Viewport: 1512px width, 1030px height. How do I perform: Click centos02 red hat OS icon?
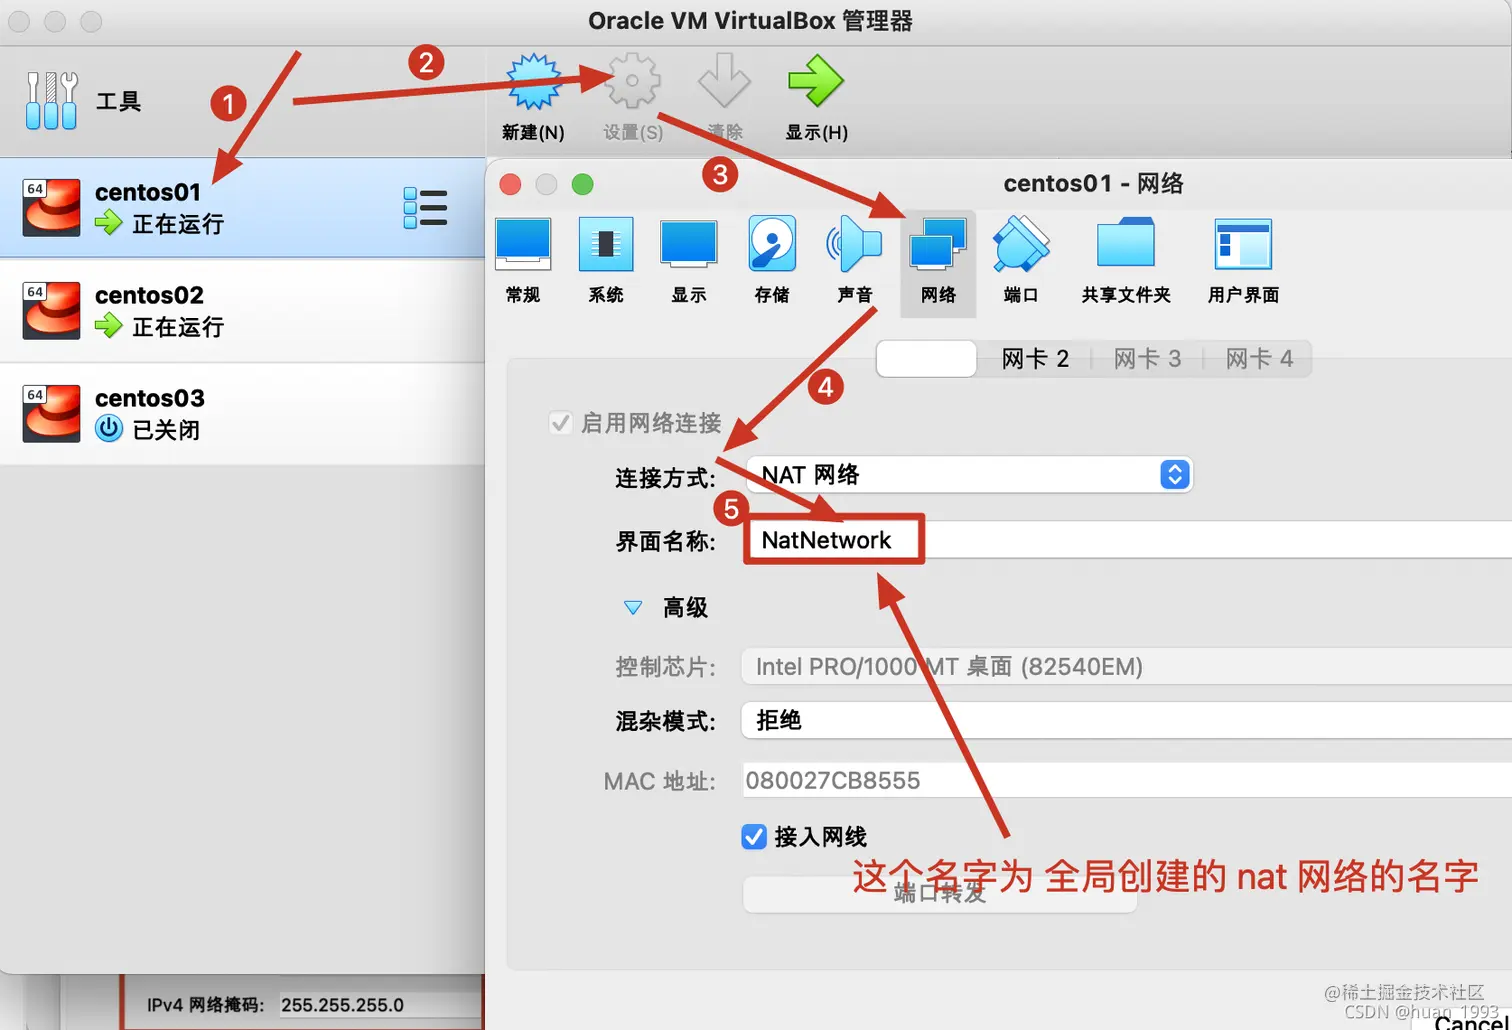point(51,311)
